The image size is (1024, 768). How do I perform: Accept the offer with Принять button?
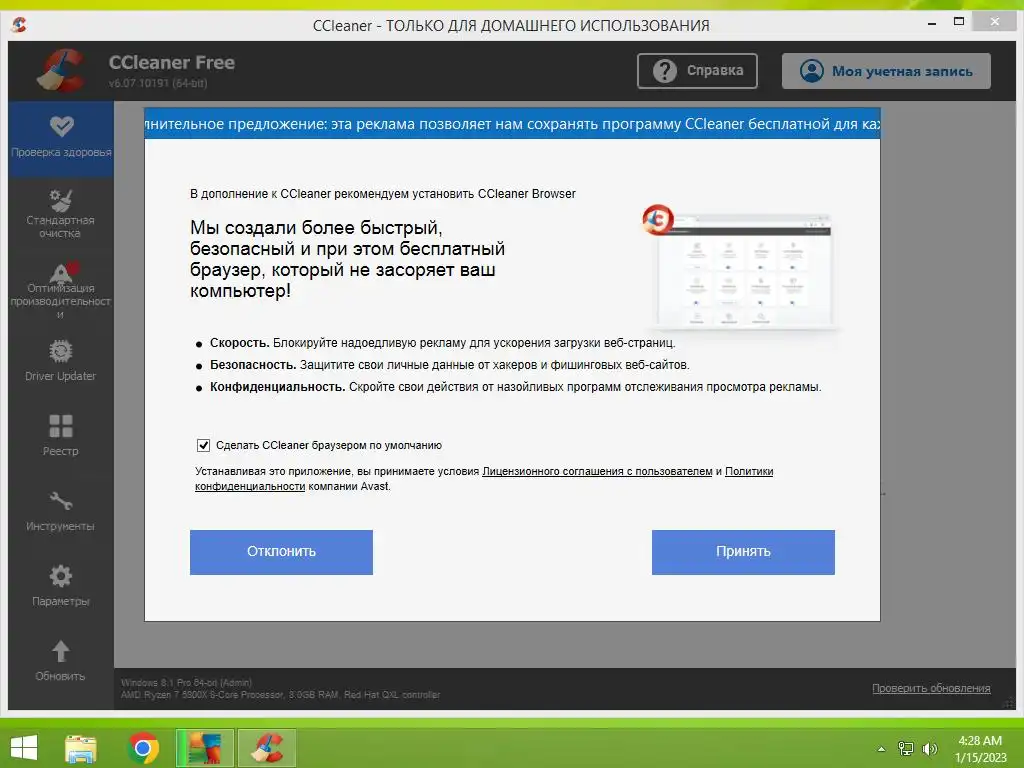tap(743, 552)
